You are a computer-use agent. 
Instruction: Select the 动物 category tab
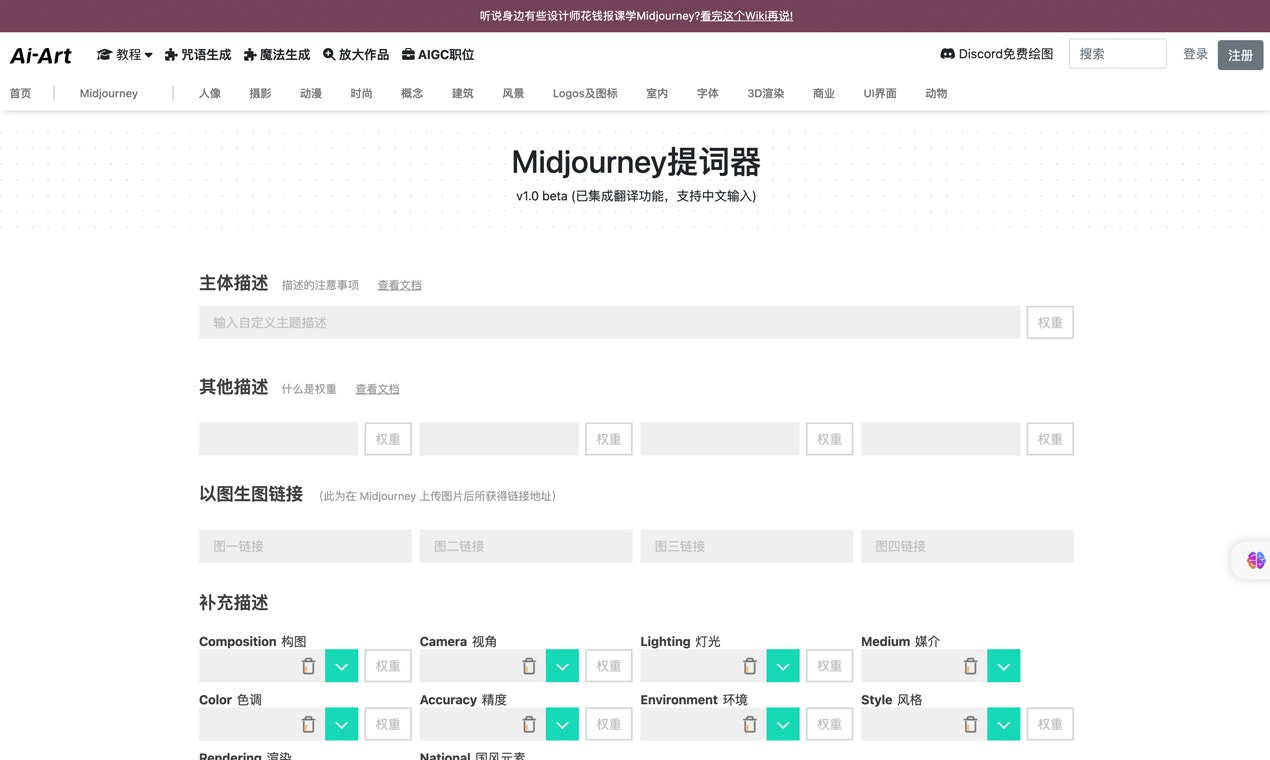click(x=936, y=93)
